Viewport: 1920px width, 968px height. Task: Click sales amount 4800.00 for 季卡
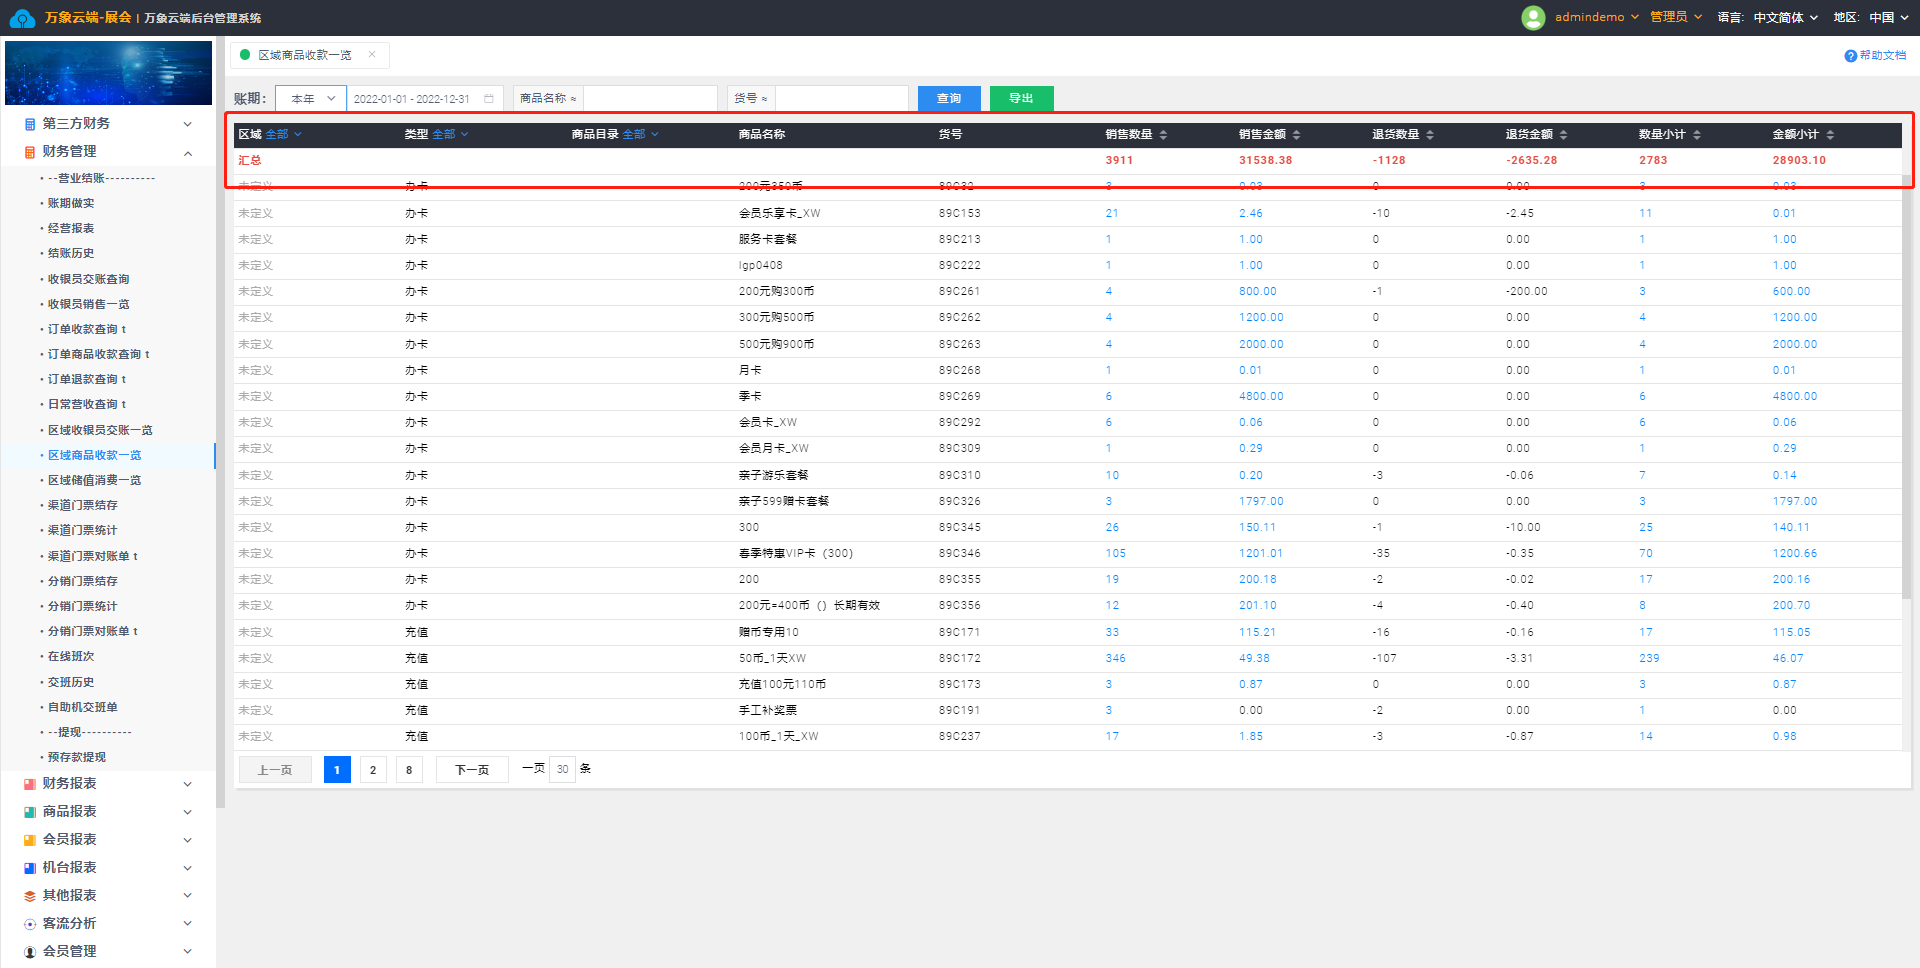coord(1261,396)
